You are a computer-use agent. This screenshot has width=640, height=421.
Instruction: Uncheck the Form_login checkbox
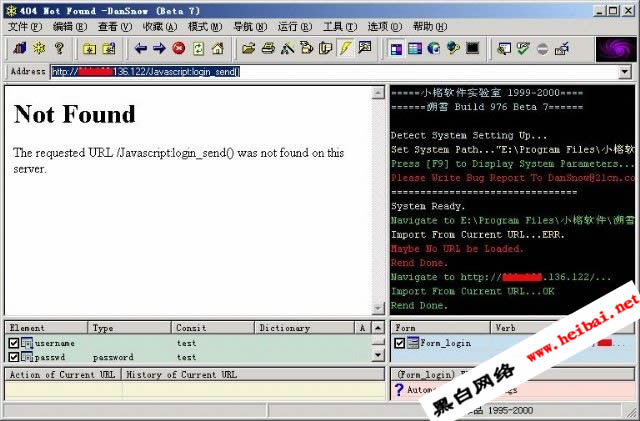(x=400, y=343)
